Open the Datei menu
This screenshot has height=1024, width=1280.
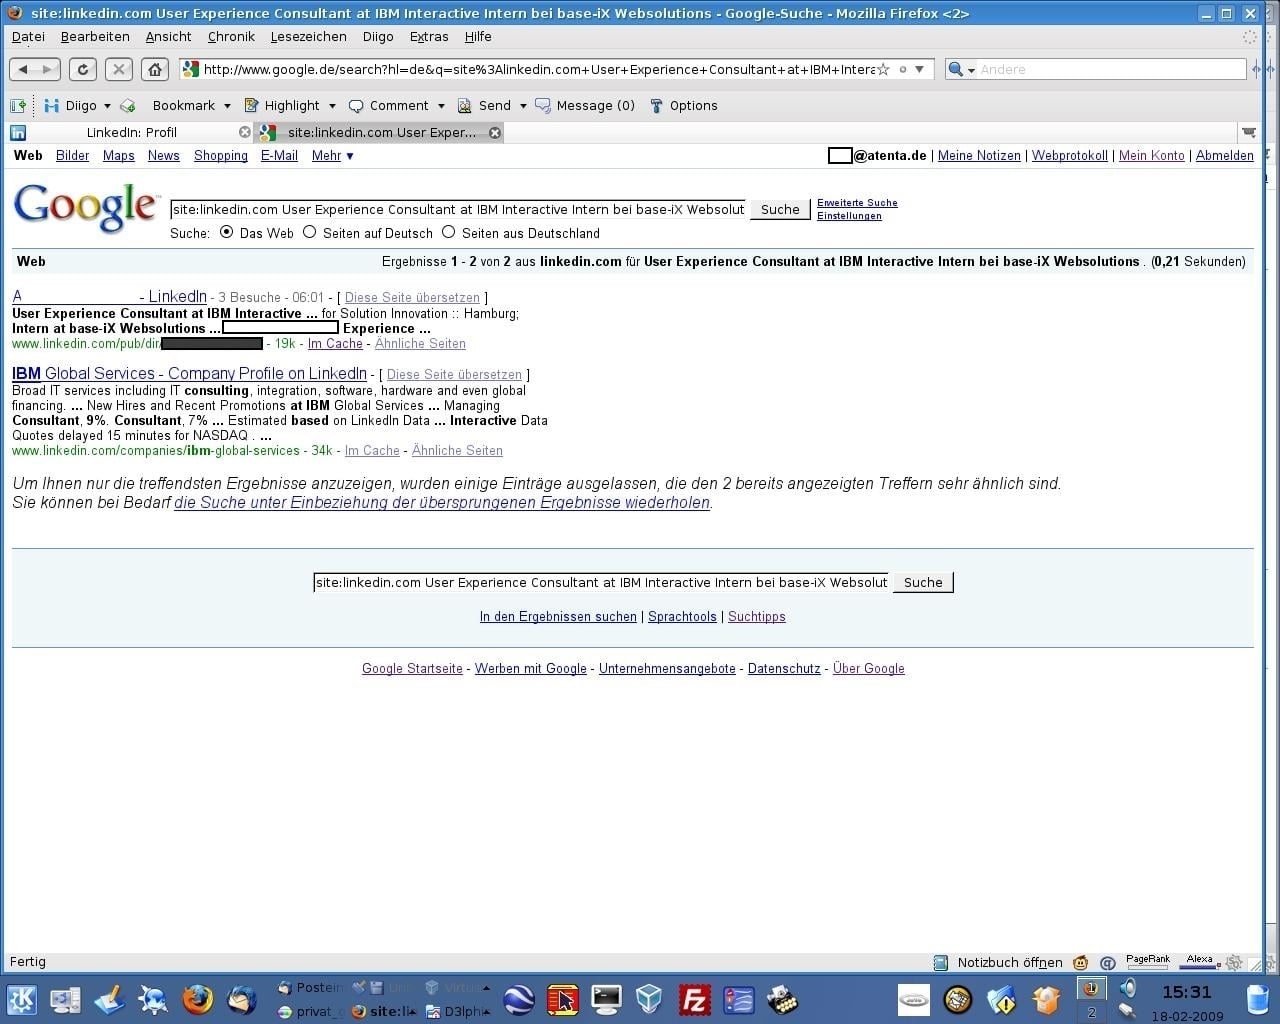(28, 36)
